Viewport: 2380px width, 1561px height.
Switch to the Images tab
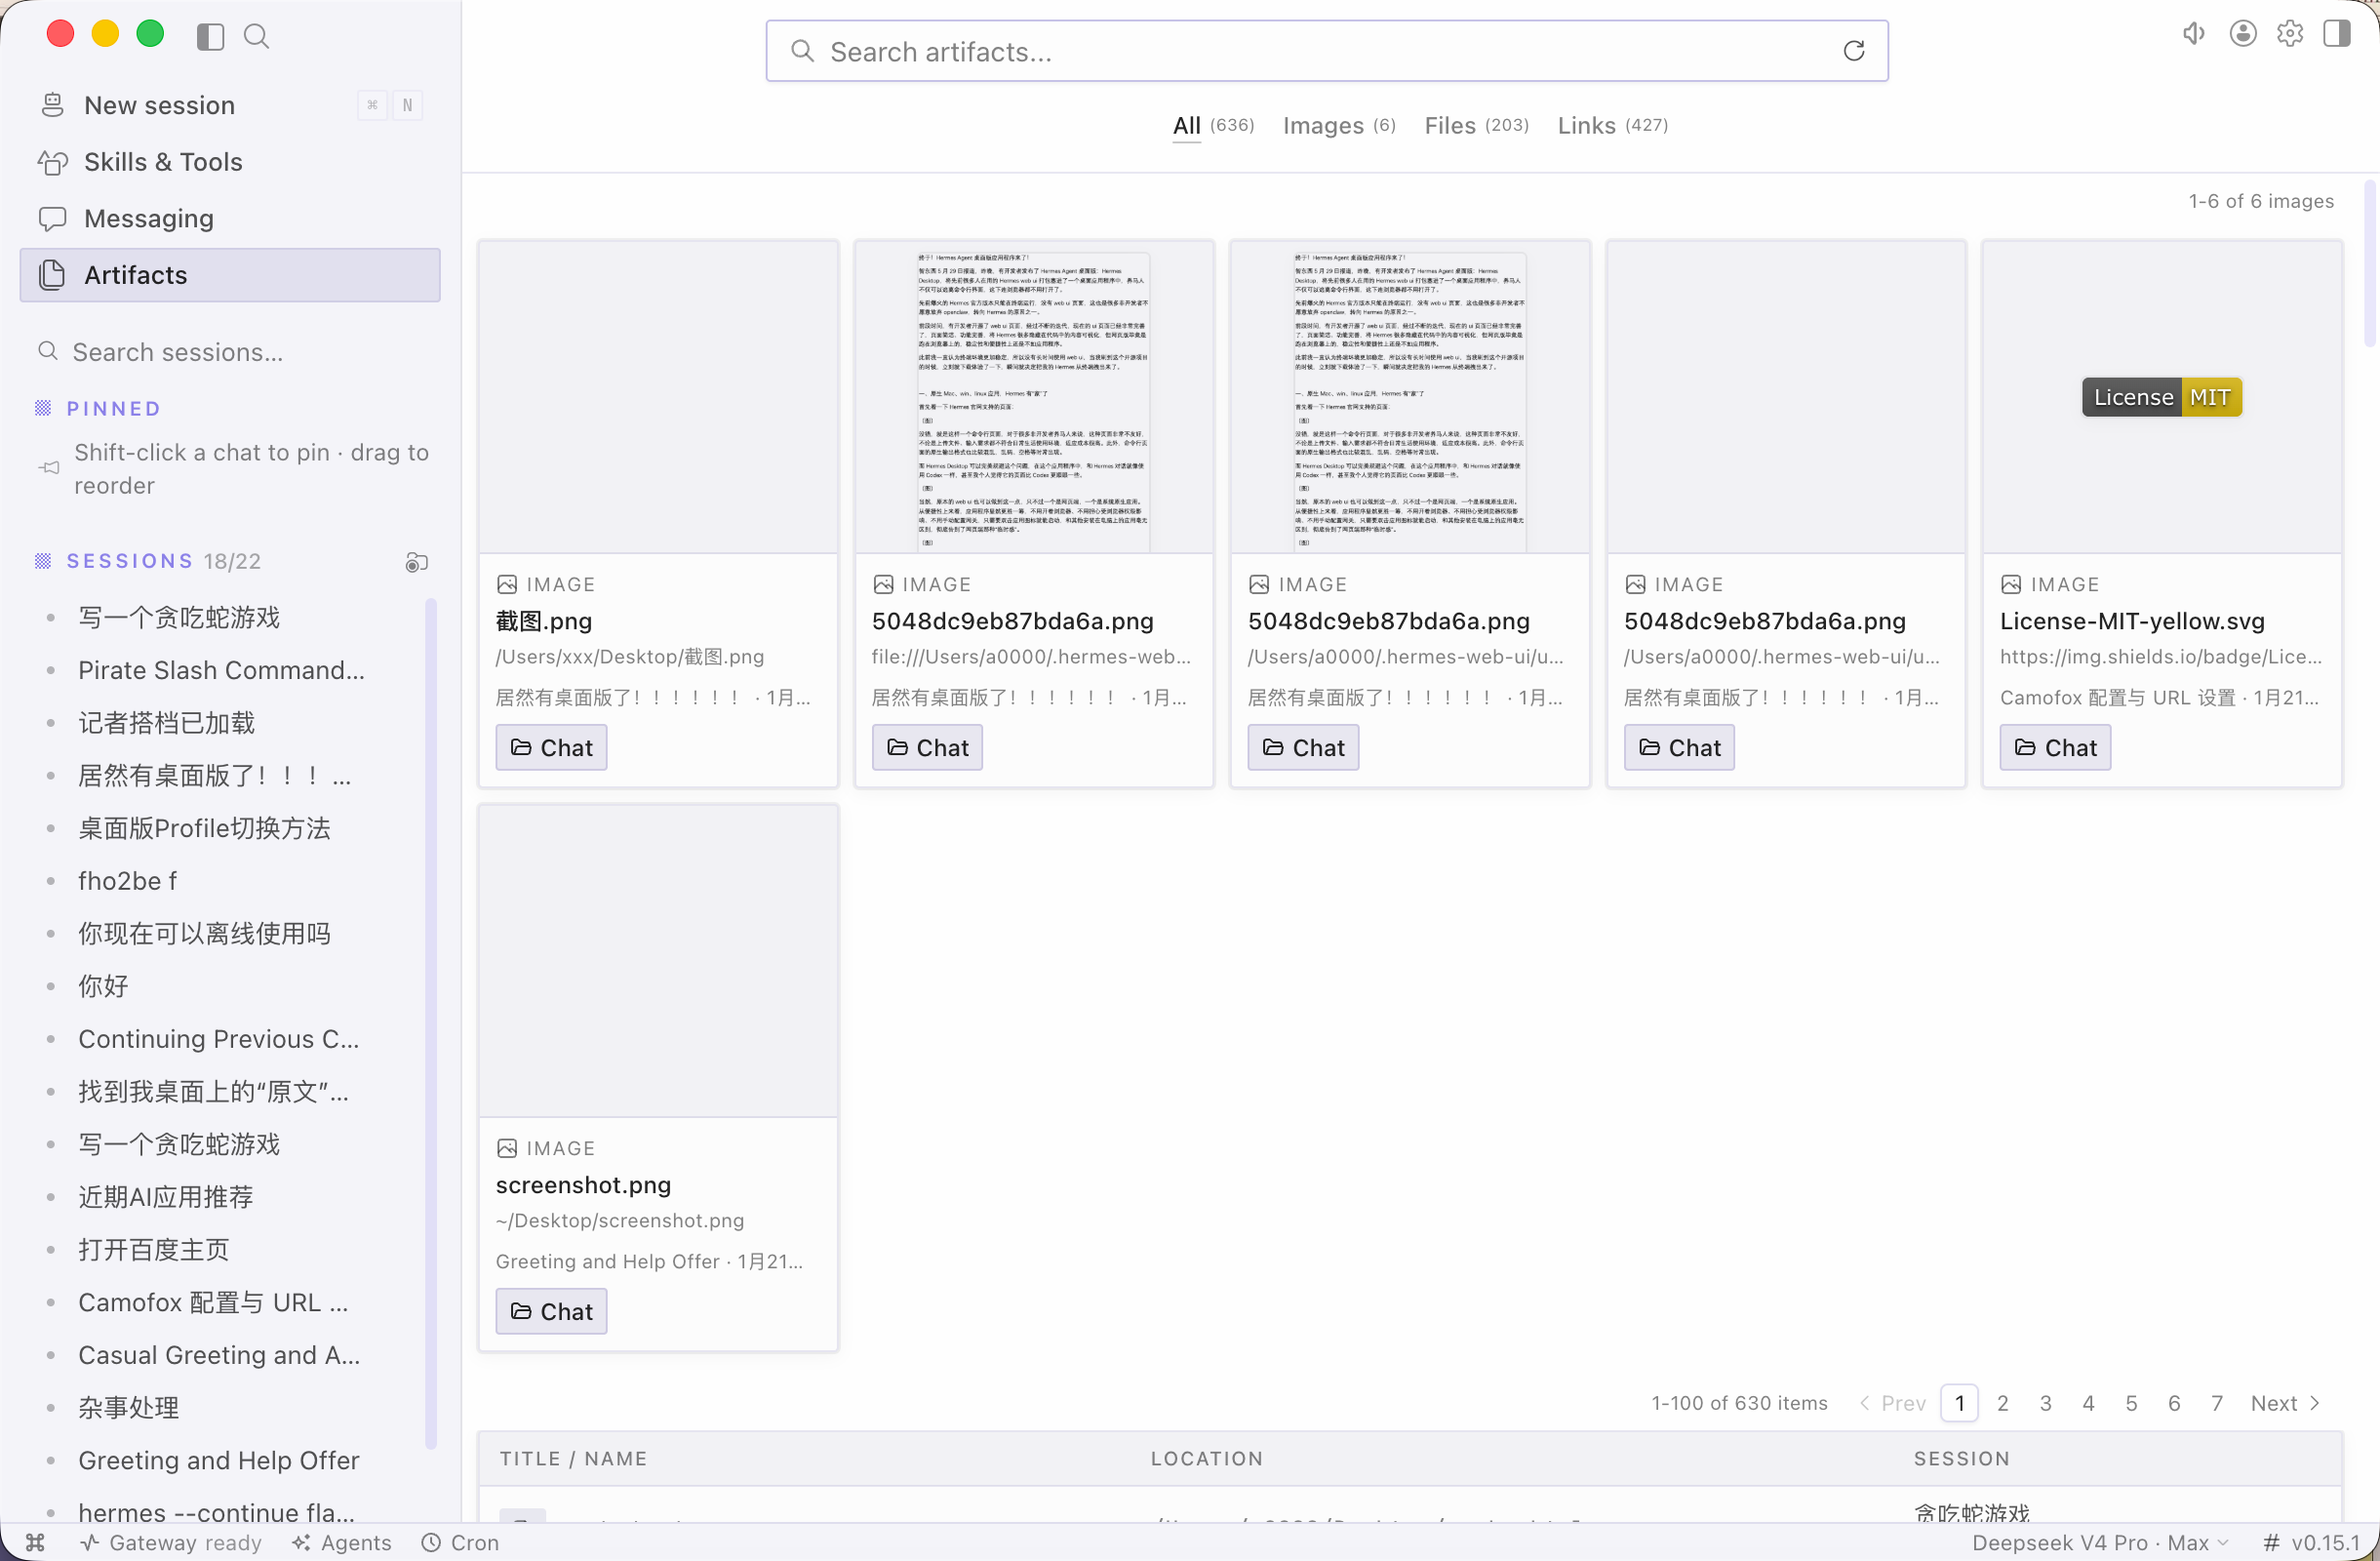coord(1339,125)
